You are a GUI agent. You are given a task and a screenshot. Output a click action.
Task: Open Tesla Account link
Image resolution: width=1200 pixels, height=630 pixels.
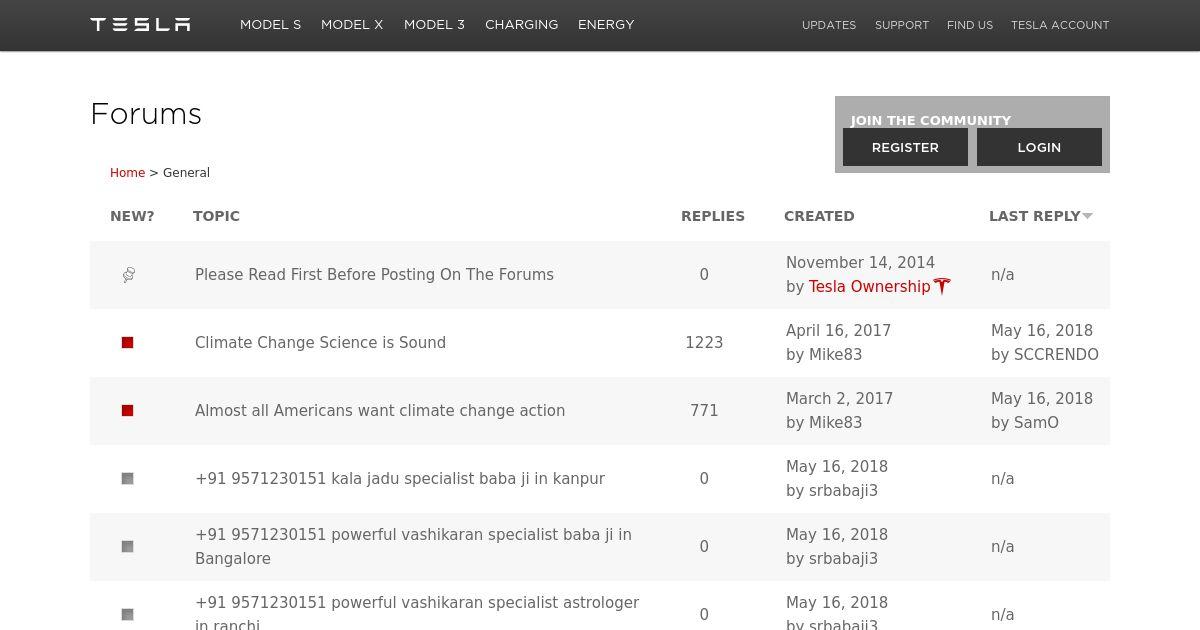click(x=1060, y=25)
